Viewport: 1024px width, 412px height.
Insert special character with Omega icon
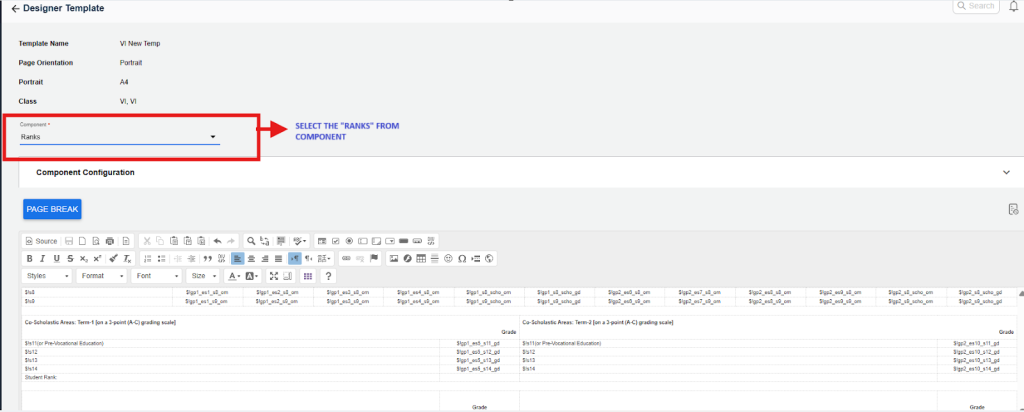(x=462, y=258)
